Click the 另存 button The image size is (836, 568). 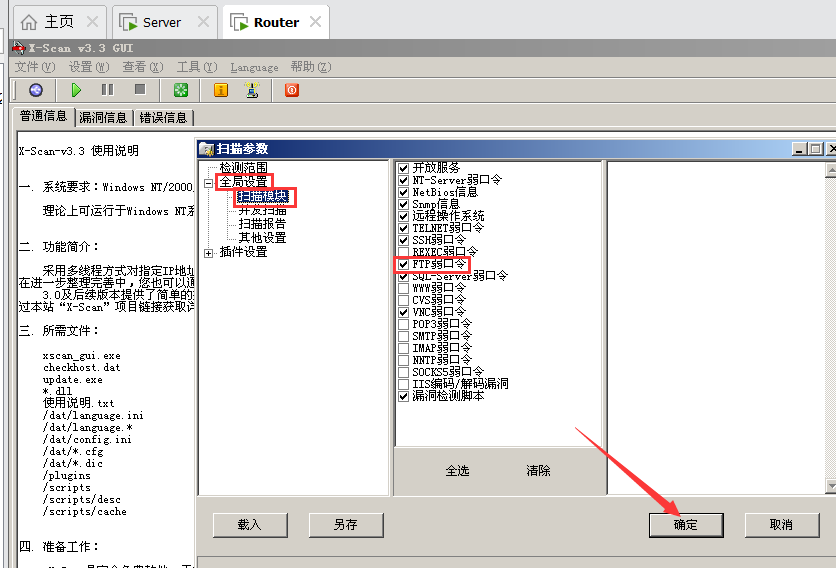346,525
